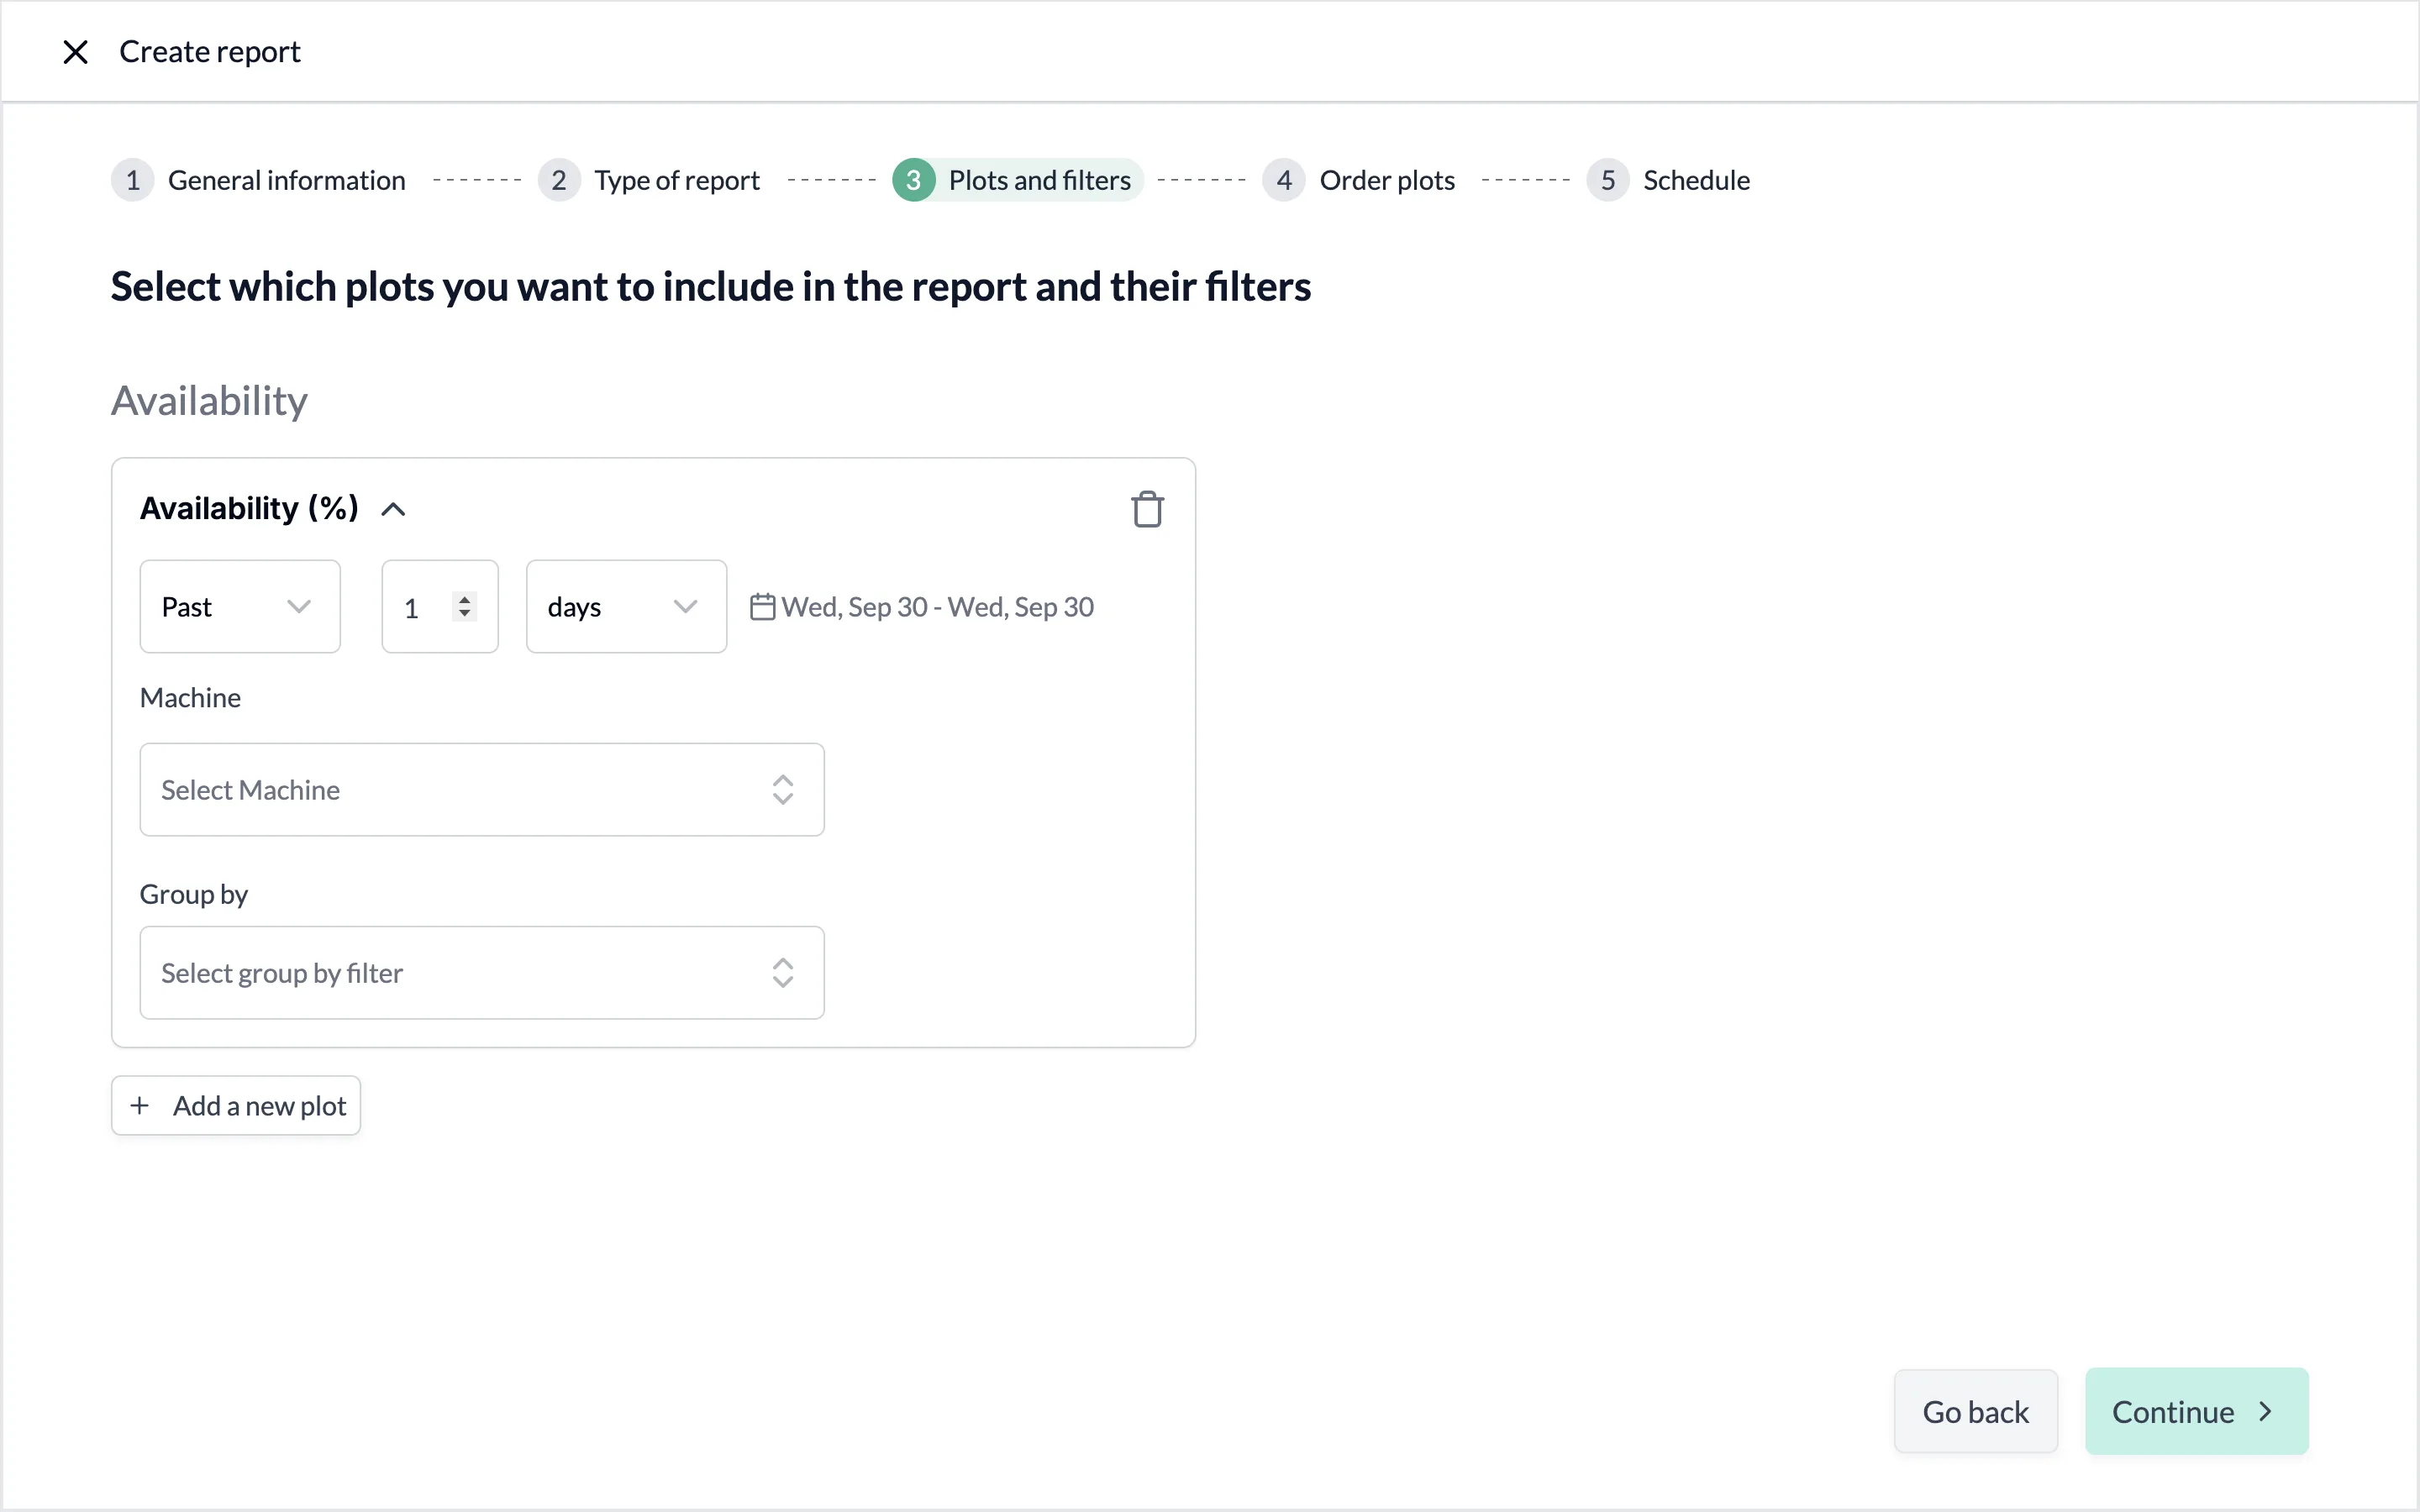Jump to step 5 Schedule

[1668, 181]
